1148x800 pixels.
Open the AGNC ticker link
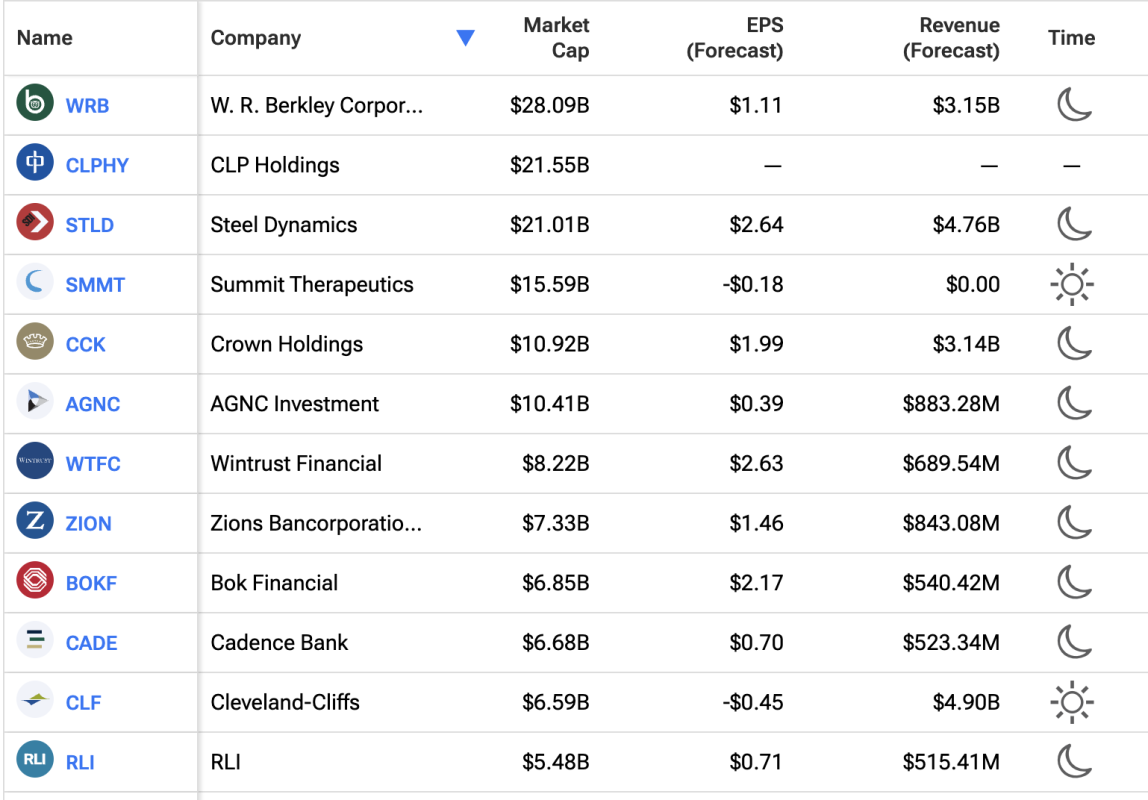(x=93, y=404)
